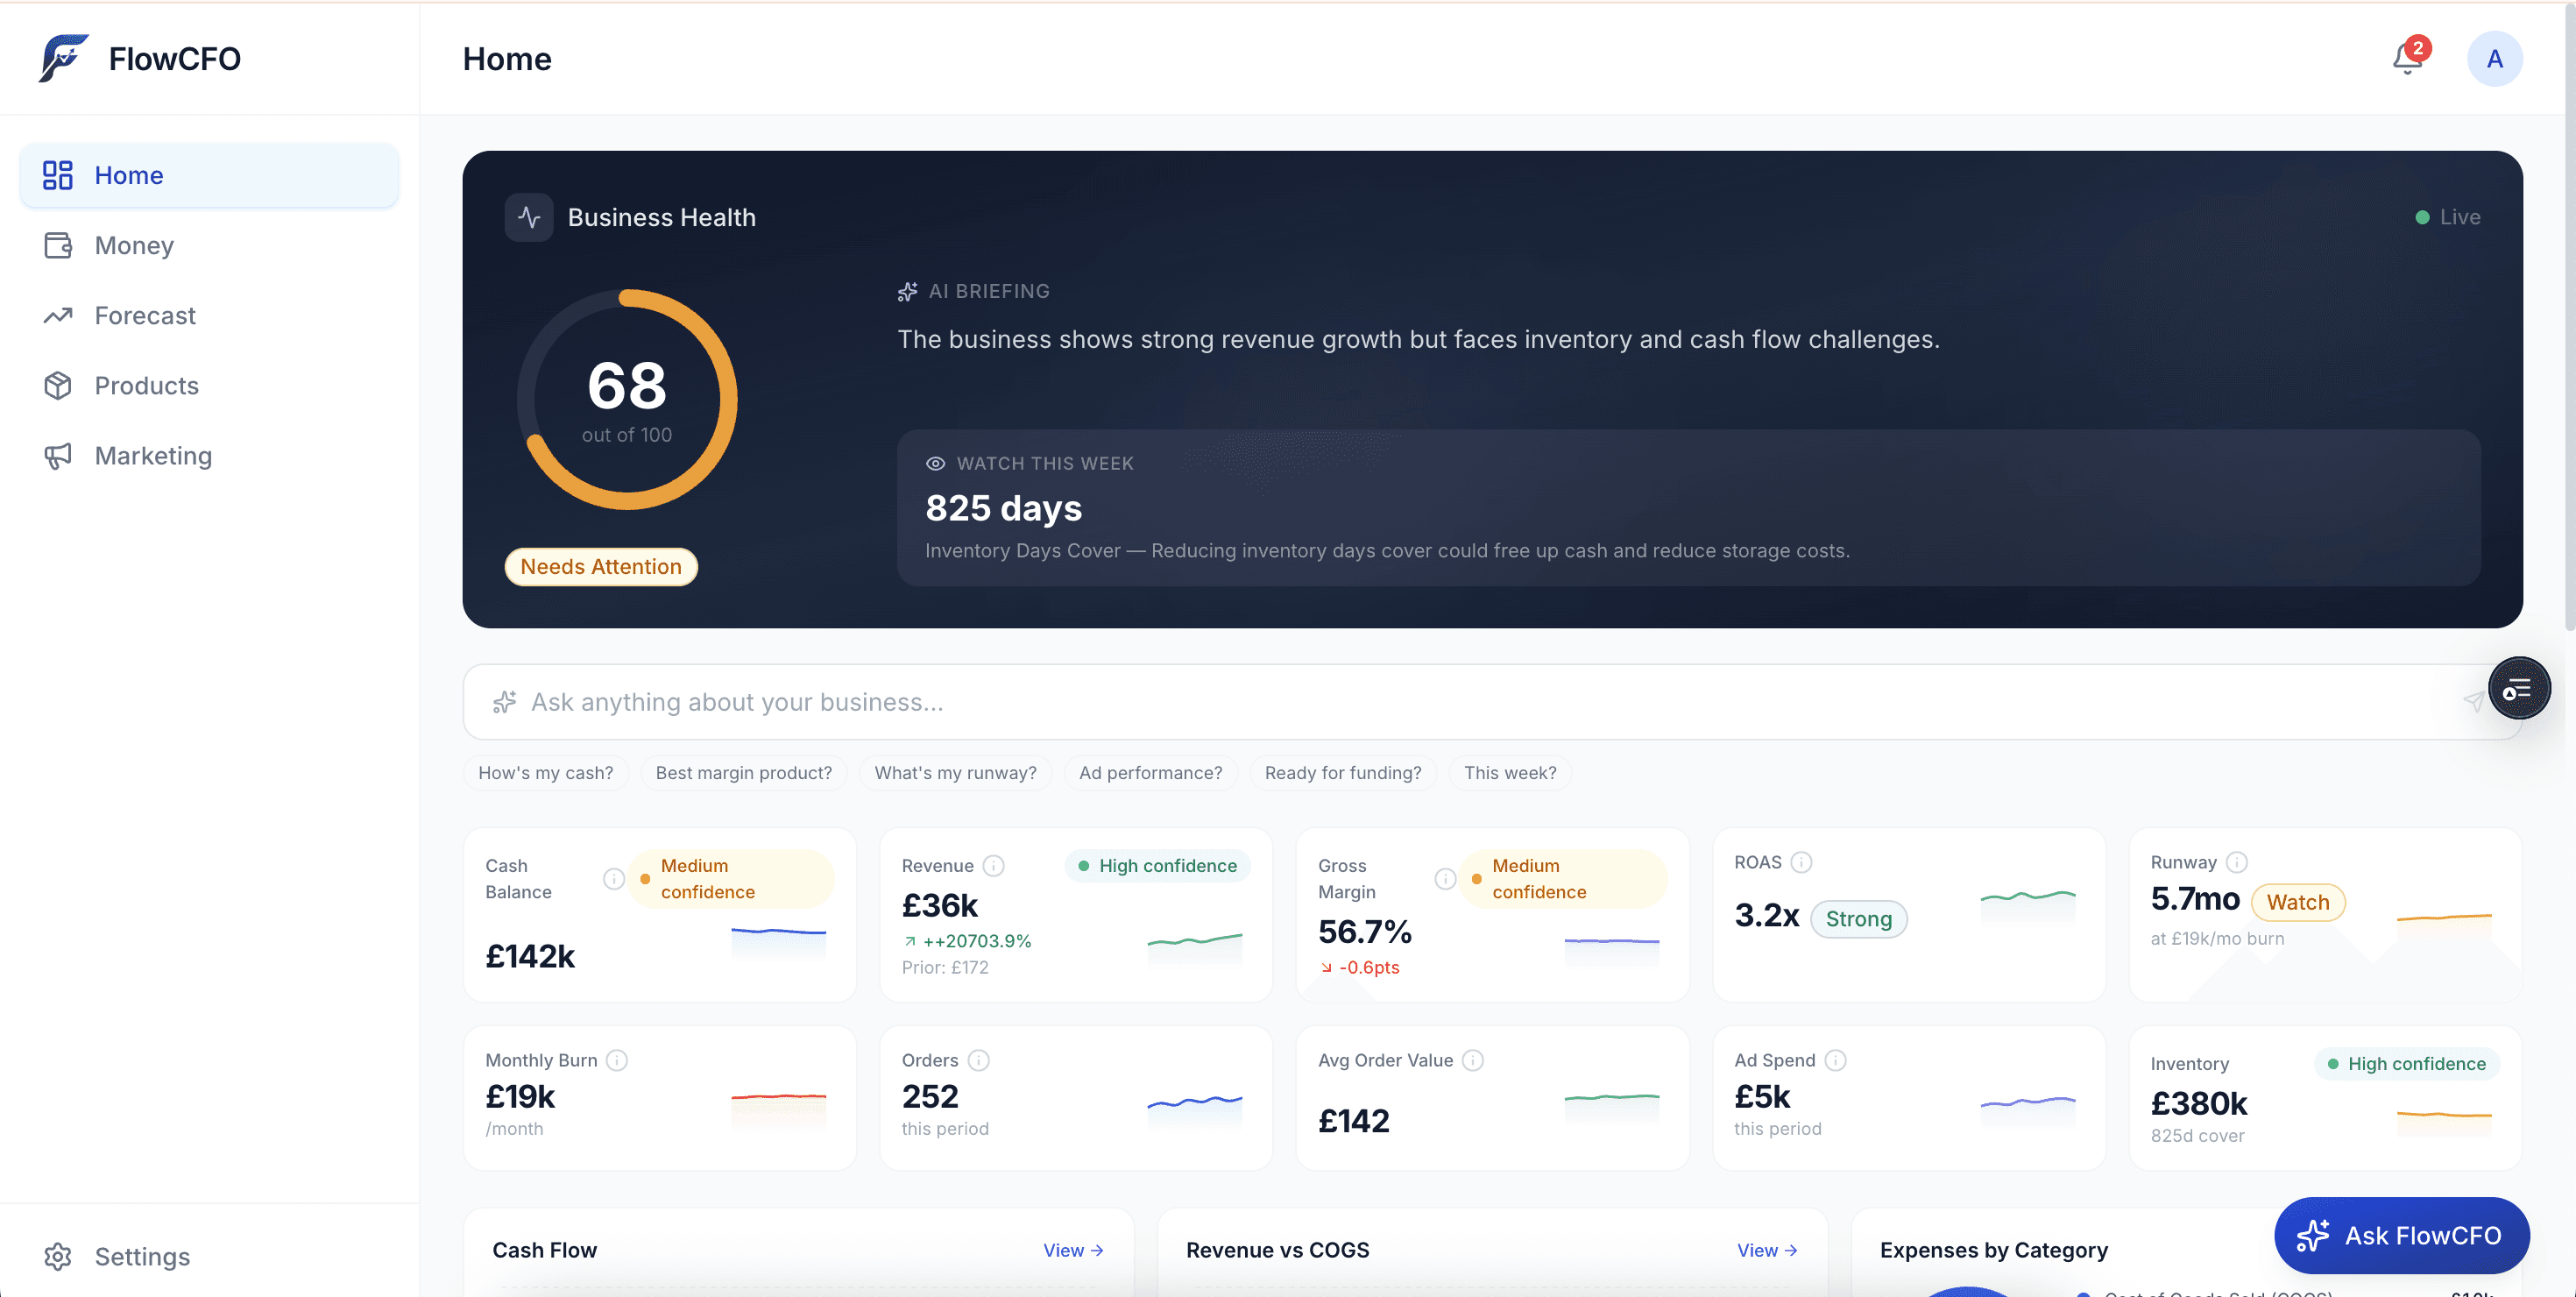
Task: Open the Money section
Action: (x=209, y=245)
